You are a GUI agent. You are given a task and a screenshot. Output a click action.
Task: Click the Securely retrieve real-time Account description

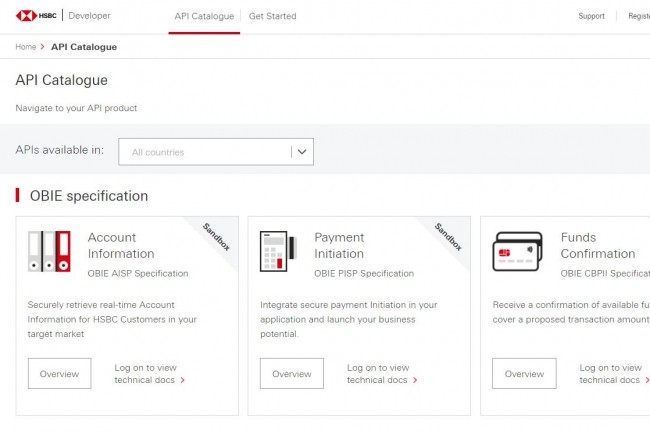coord(112,319)
